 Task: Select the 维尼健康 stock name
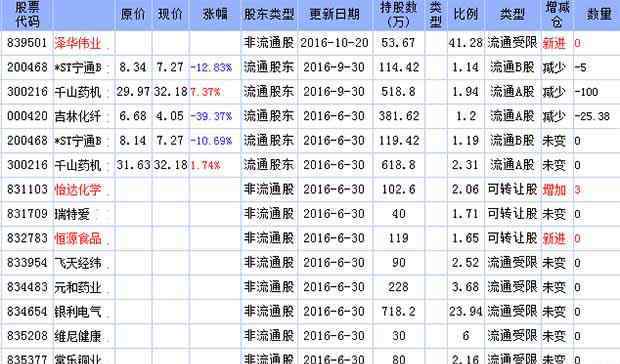78,336
